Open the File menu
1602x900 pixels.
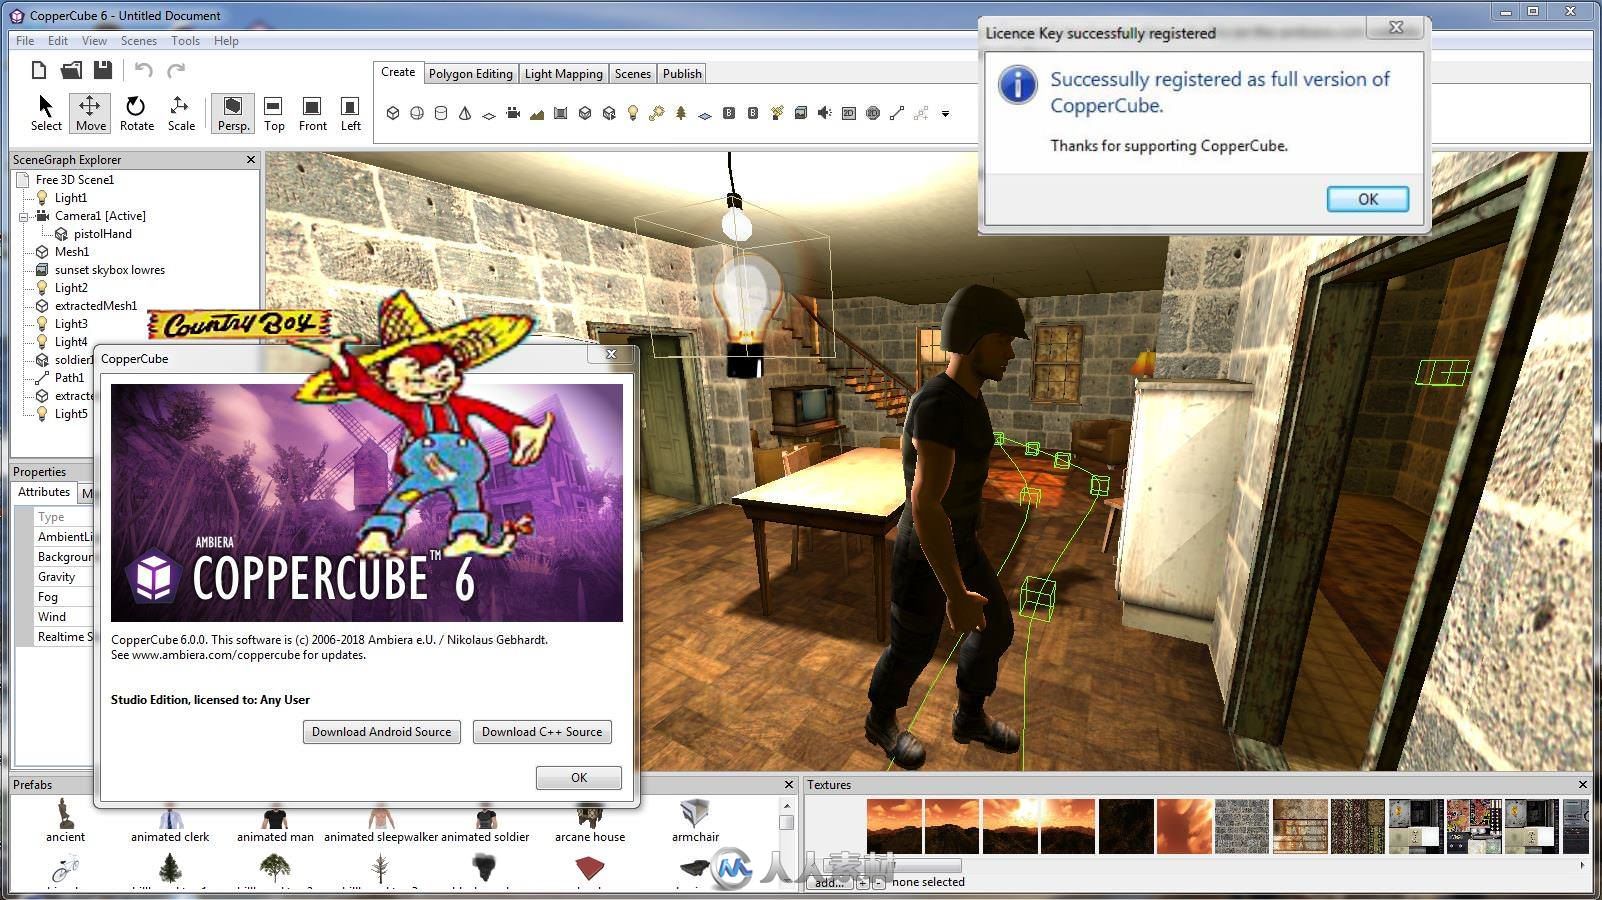[25, 41]
